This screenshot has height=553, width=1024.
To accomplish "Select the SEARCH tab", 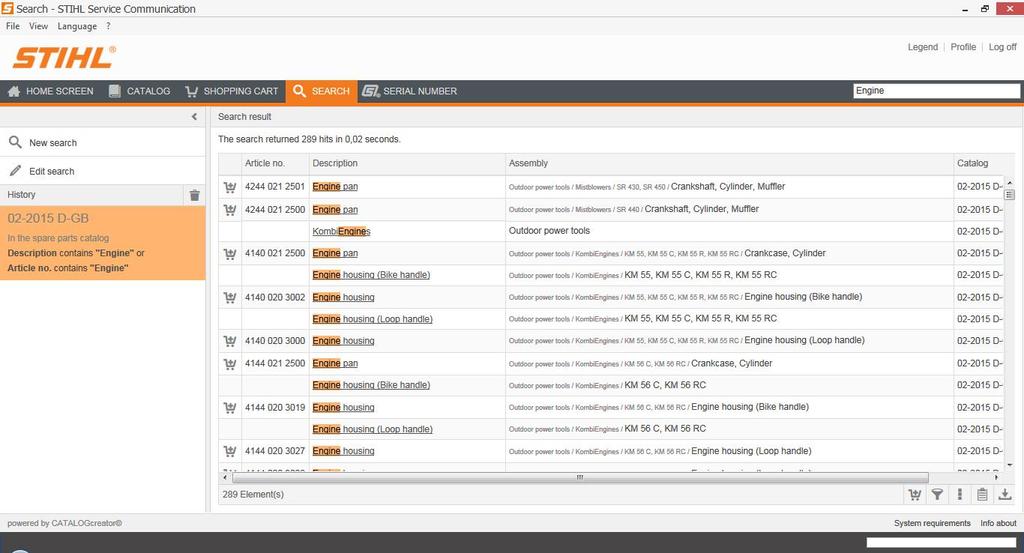I will (321, 91).
